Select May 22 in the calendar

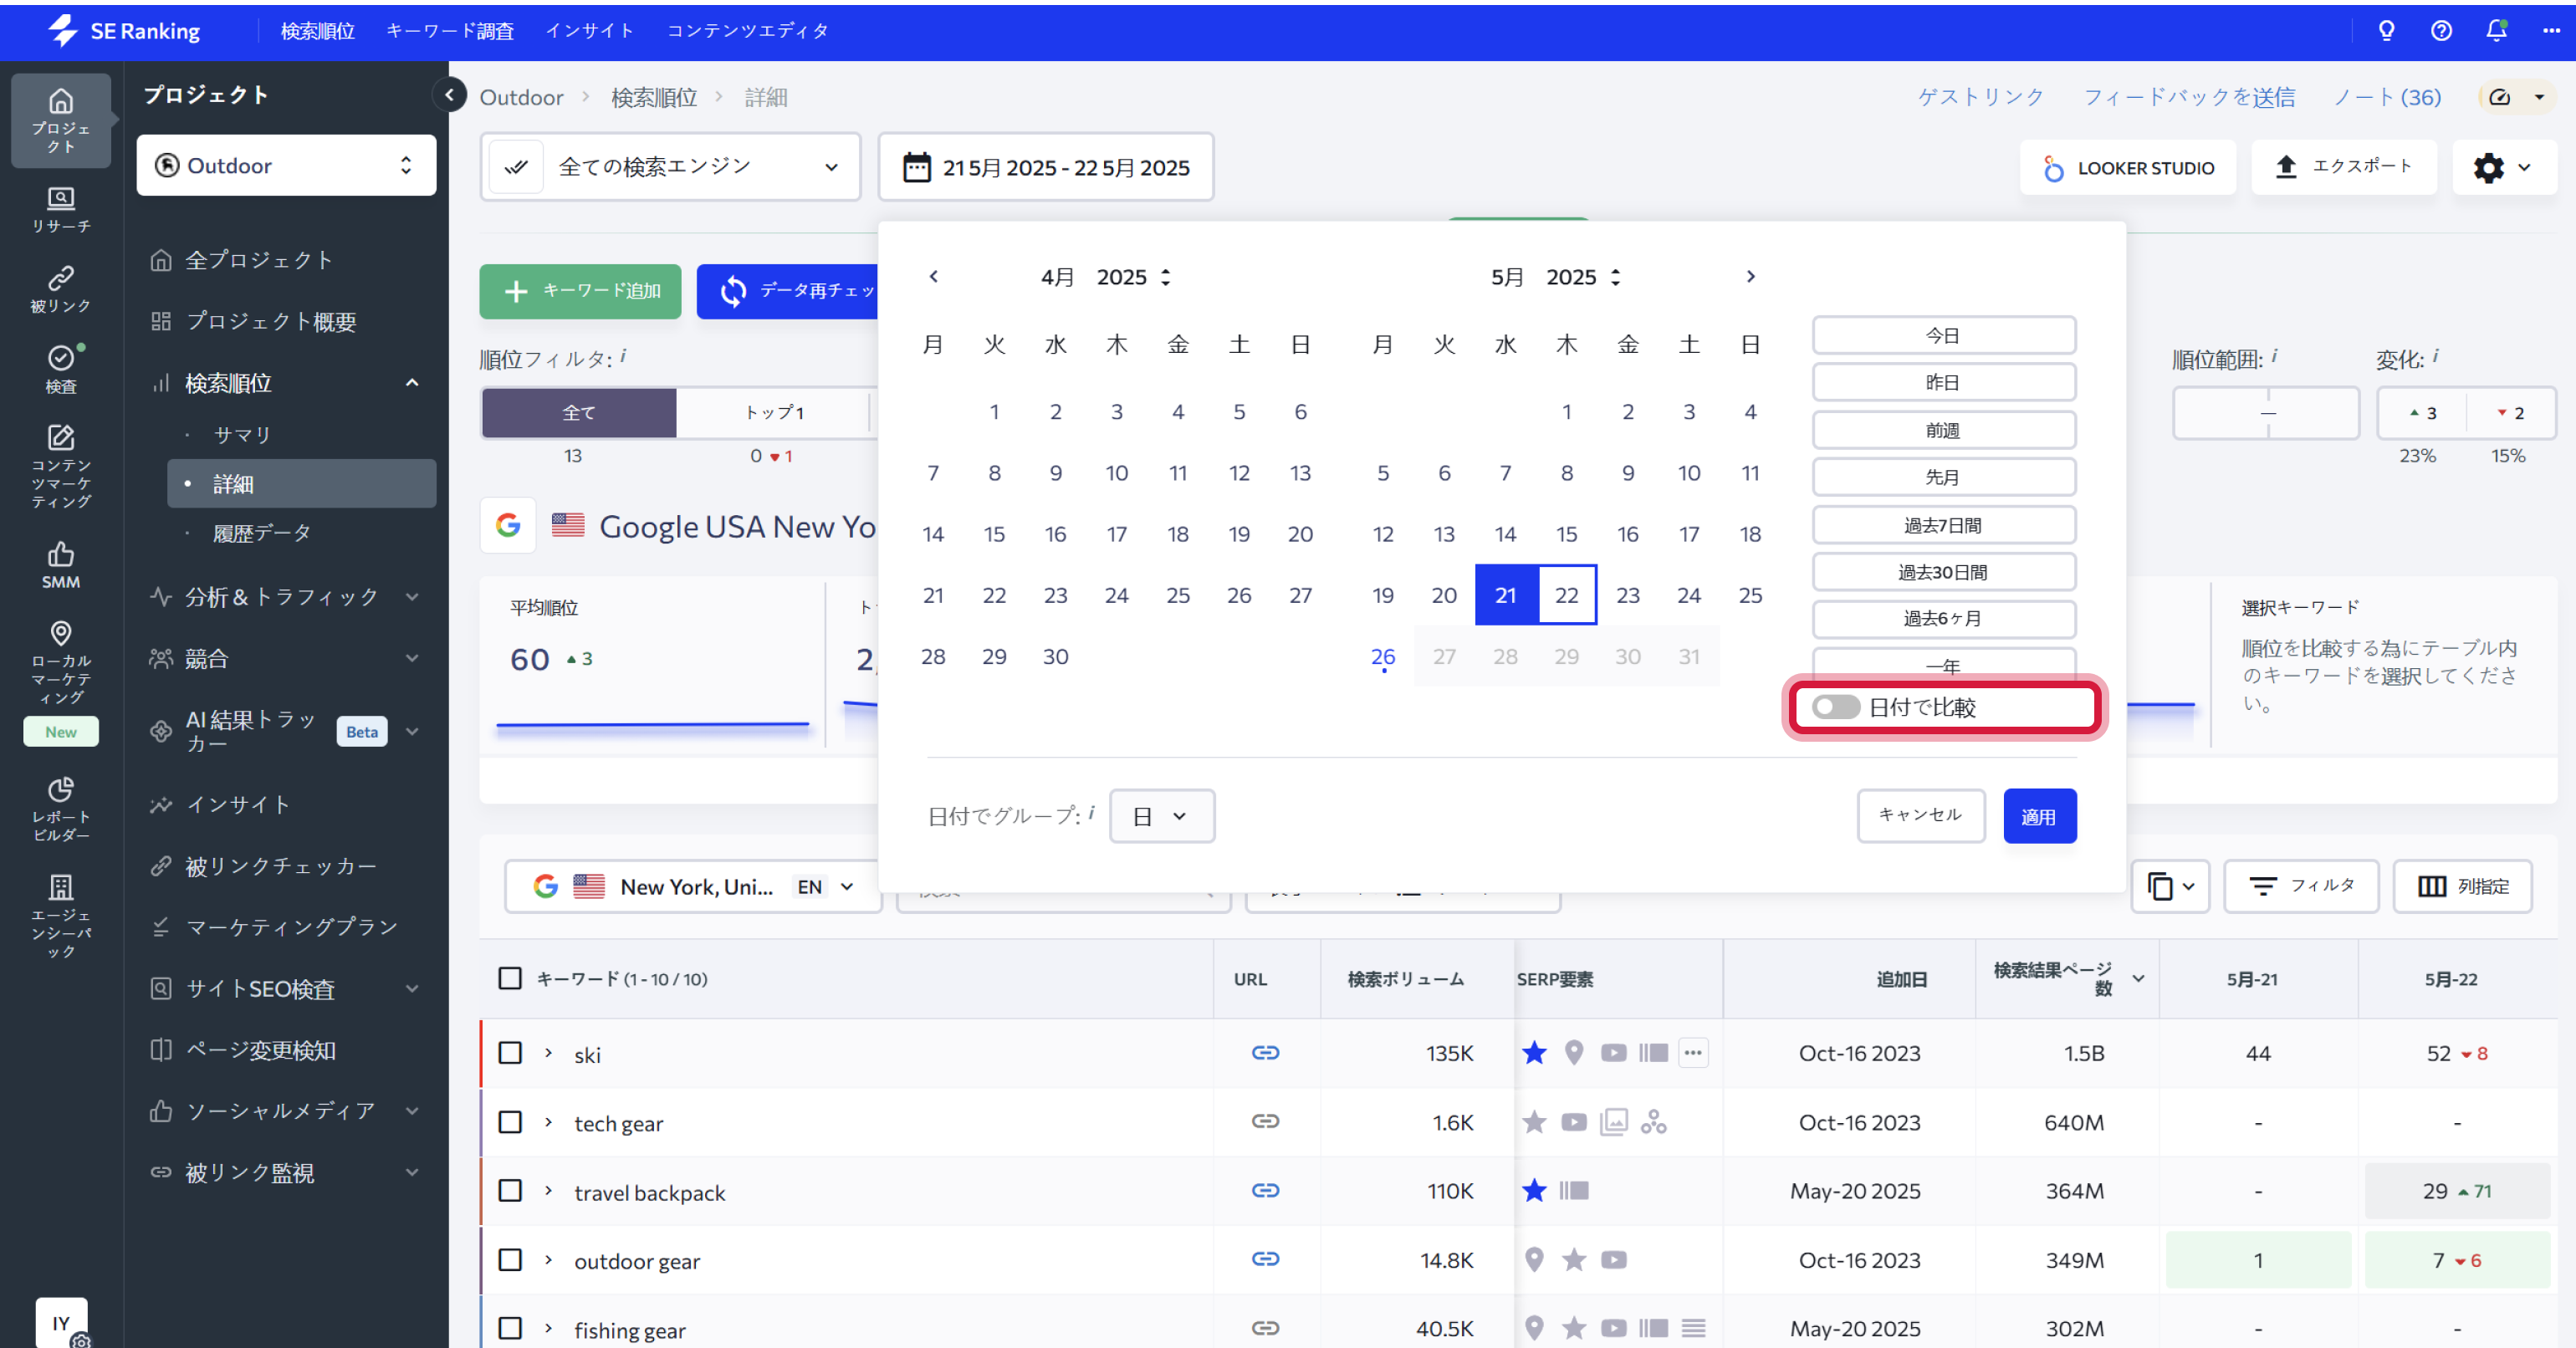click(1566, 595)
